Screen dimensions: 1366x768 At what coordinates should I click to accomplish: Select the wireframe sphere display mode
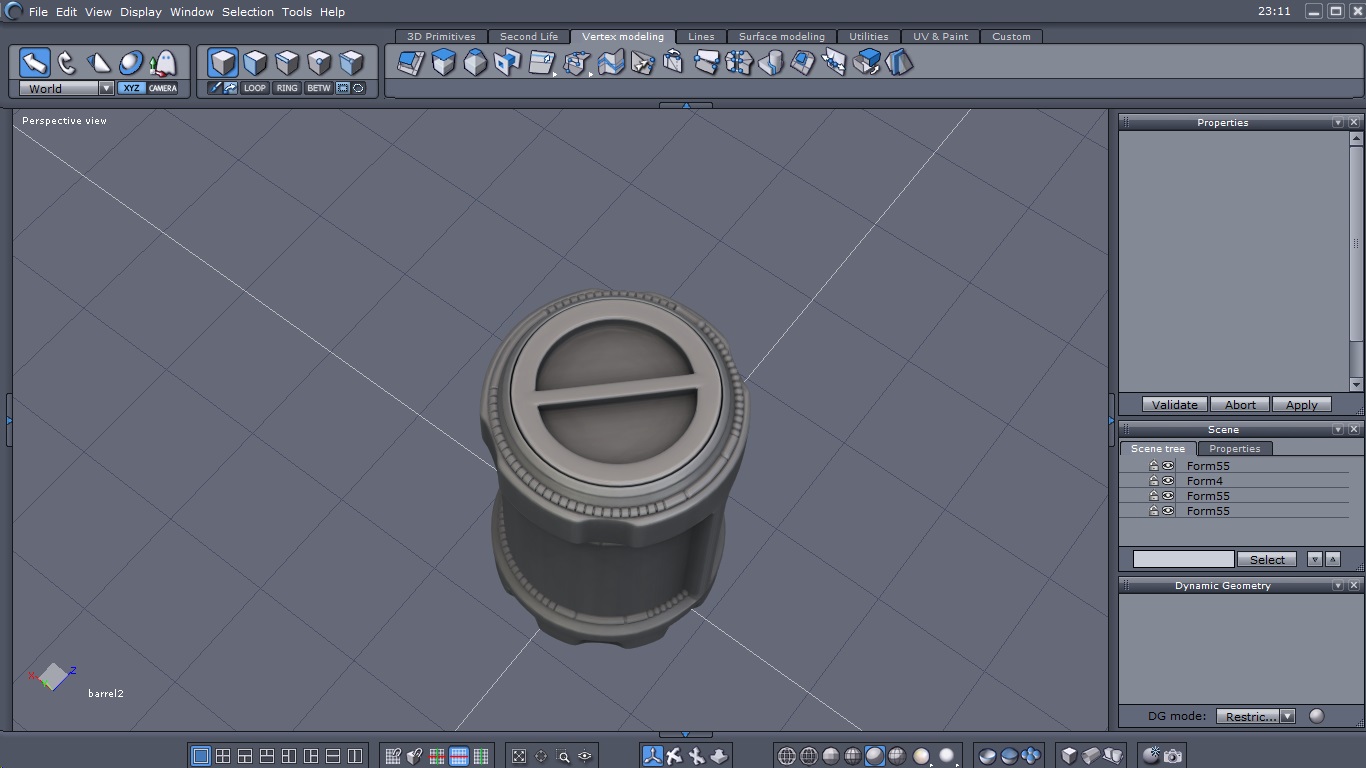[787, 756]
